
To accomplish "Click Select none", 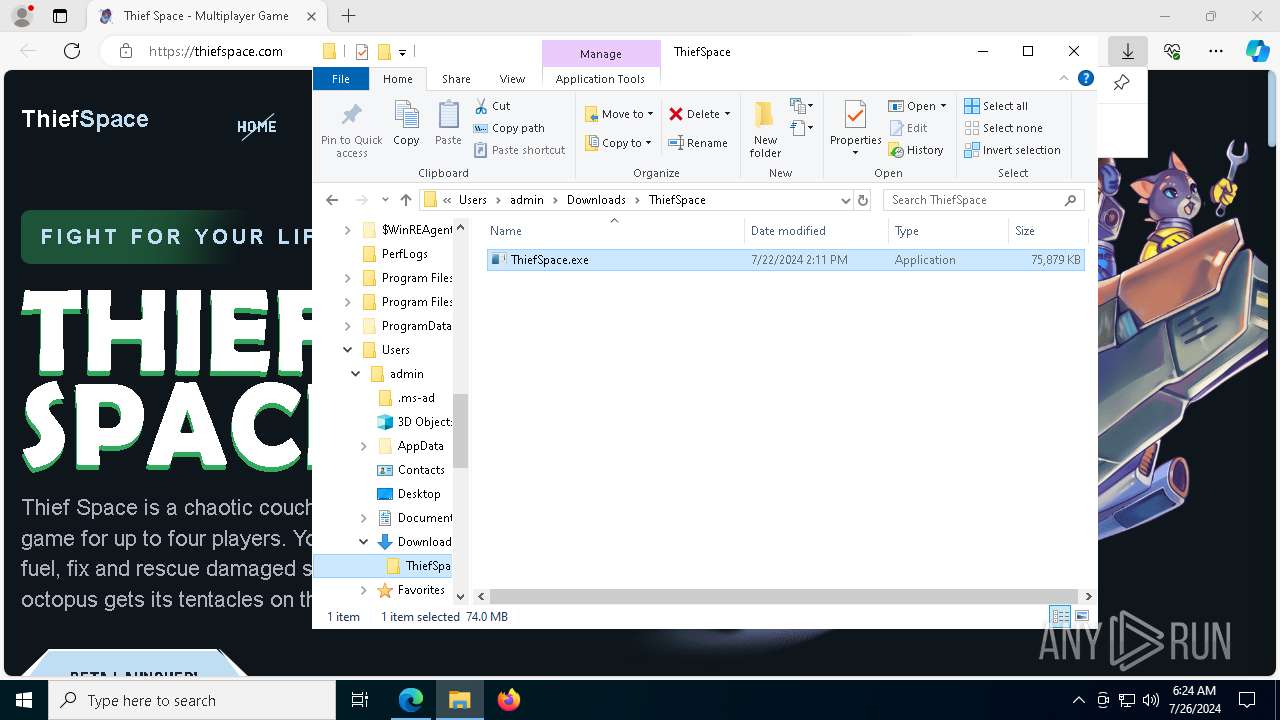I will (x=1003, y=128).
